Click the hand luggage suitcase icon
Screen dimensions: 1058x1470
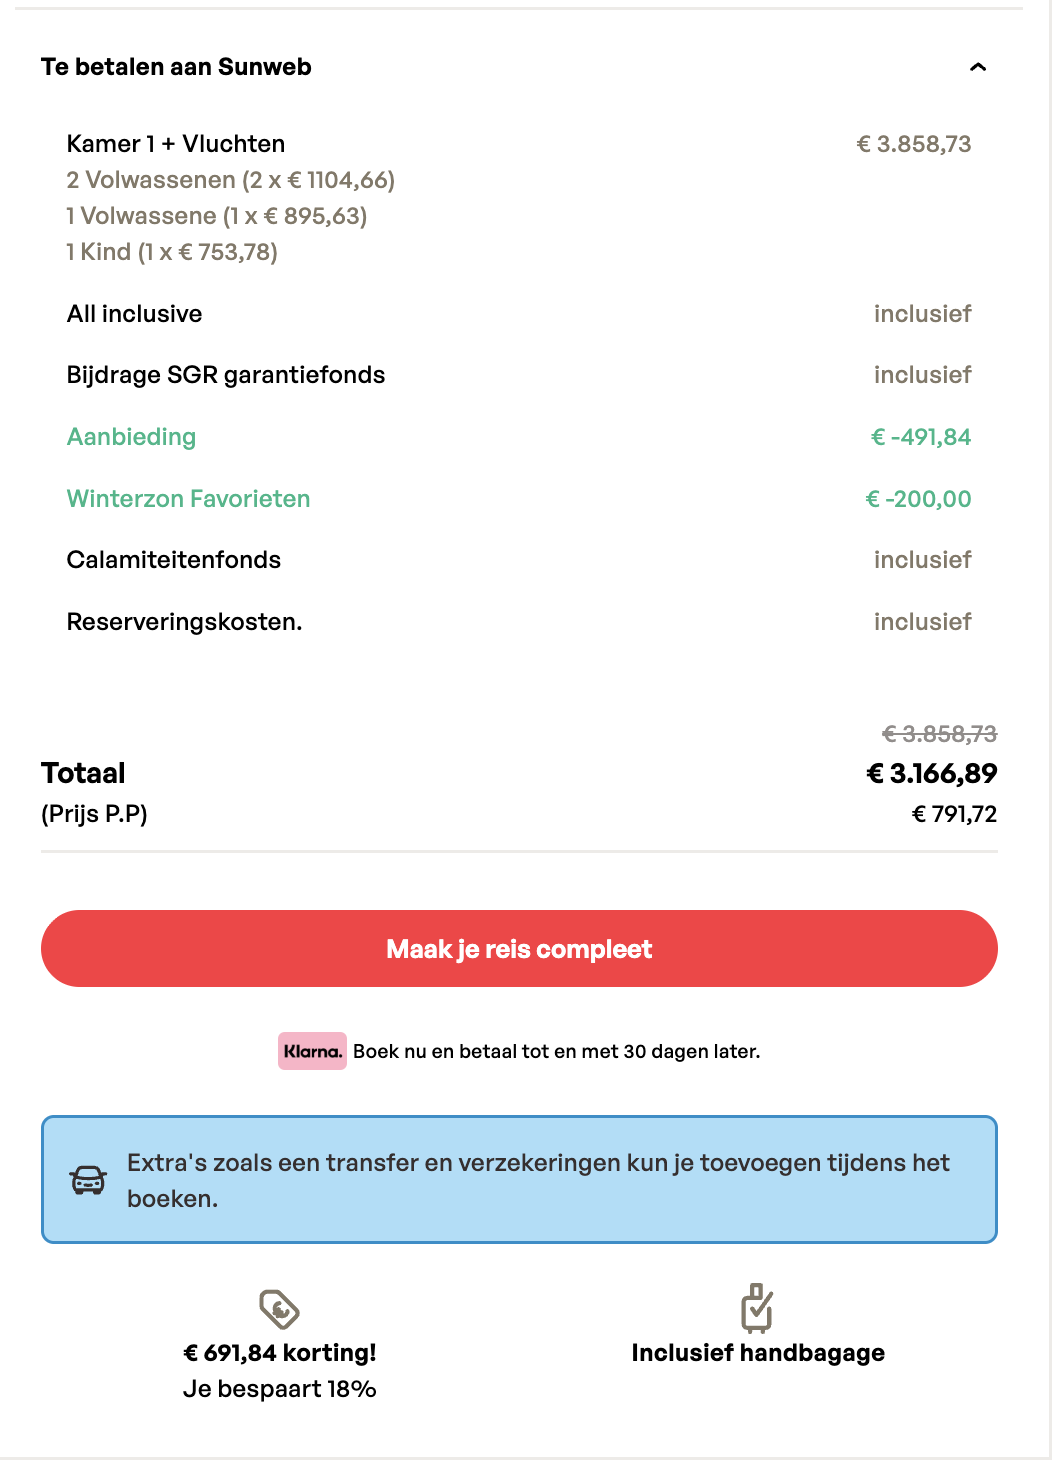pyautogui.click(x=757, y=1308)
